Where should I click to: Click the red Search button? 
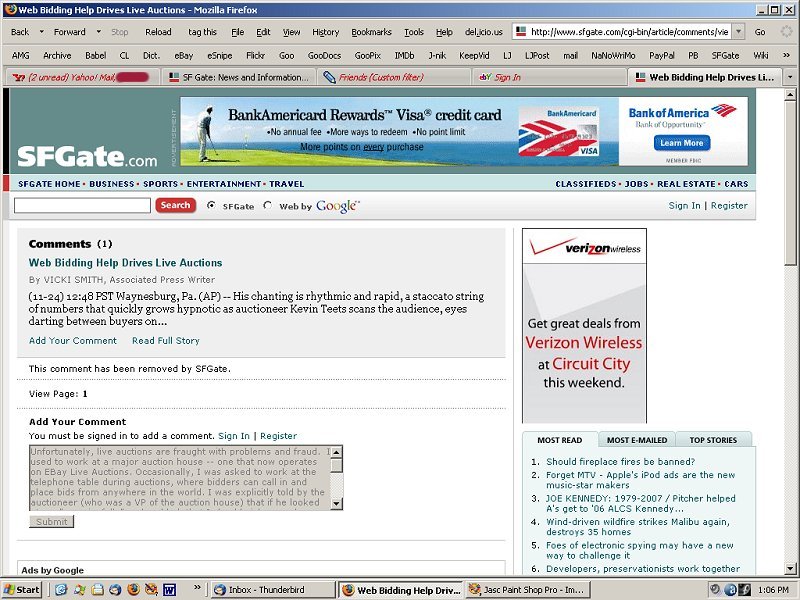coord(176,205)
